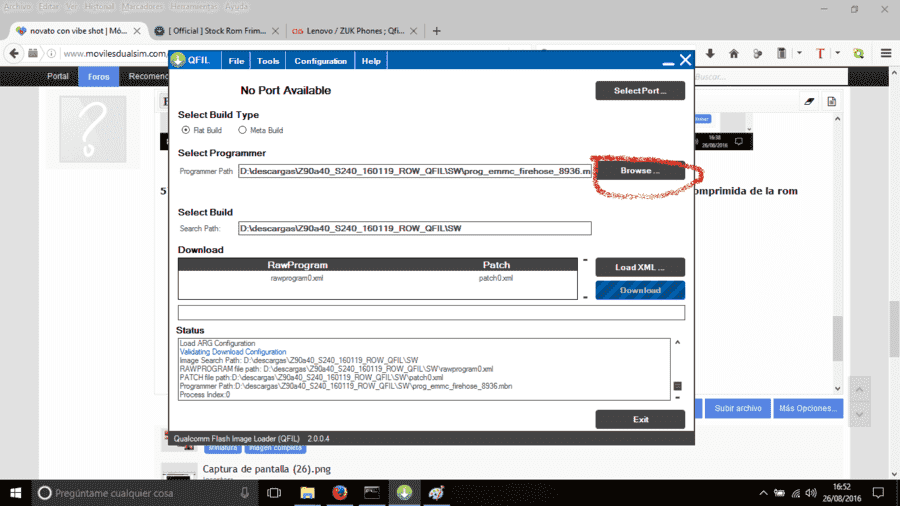The width and height of the screenshot is (900, 506).
Task: Click Validating Download Configuration status line
Action: (233, 352)
